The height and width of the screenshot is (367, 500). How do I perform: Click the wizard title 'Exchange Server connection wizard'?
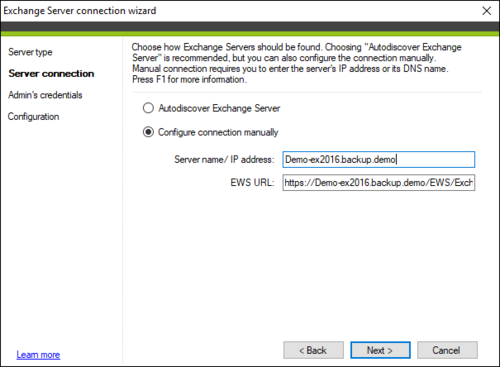coord(80,11)
